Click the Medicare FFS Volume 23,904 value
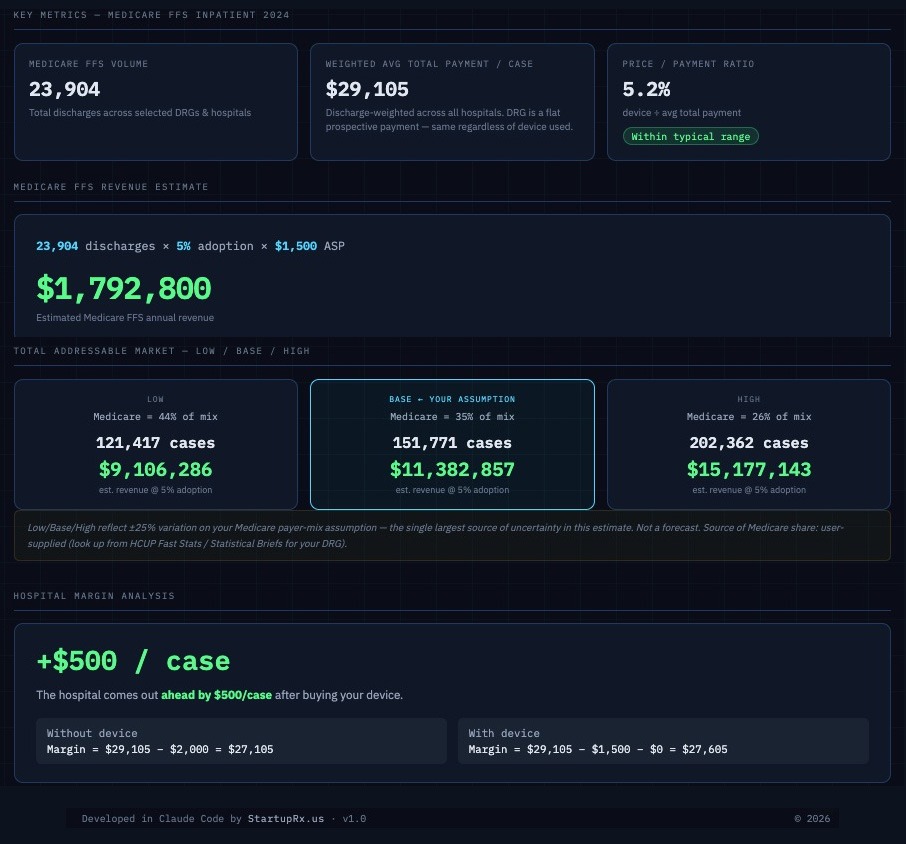 [x=64, y=89]
